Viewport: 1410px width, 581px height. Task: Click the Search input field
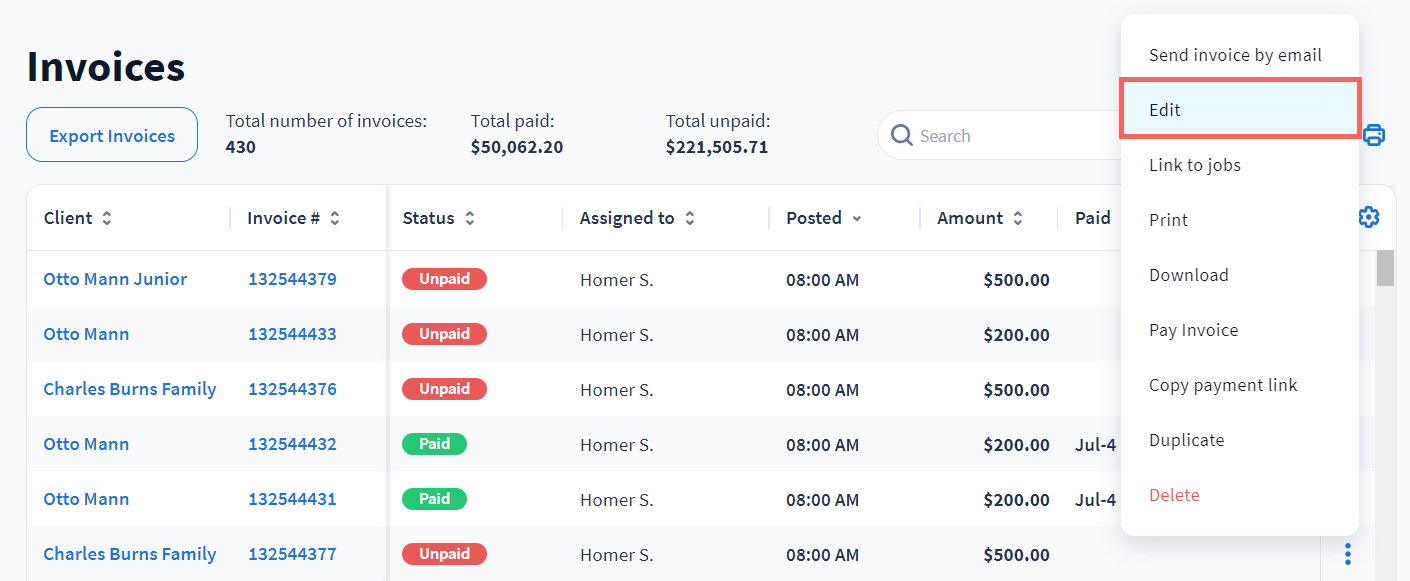click(1010, 136)
